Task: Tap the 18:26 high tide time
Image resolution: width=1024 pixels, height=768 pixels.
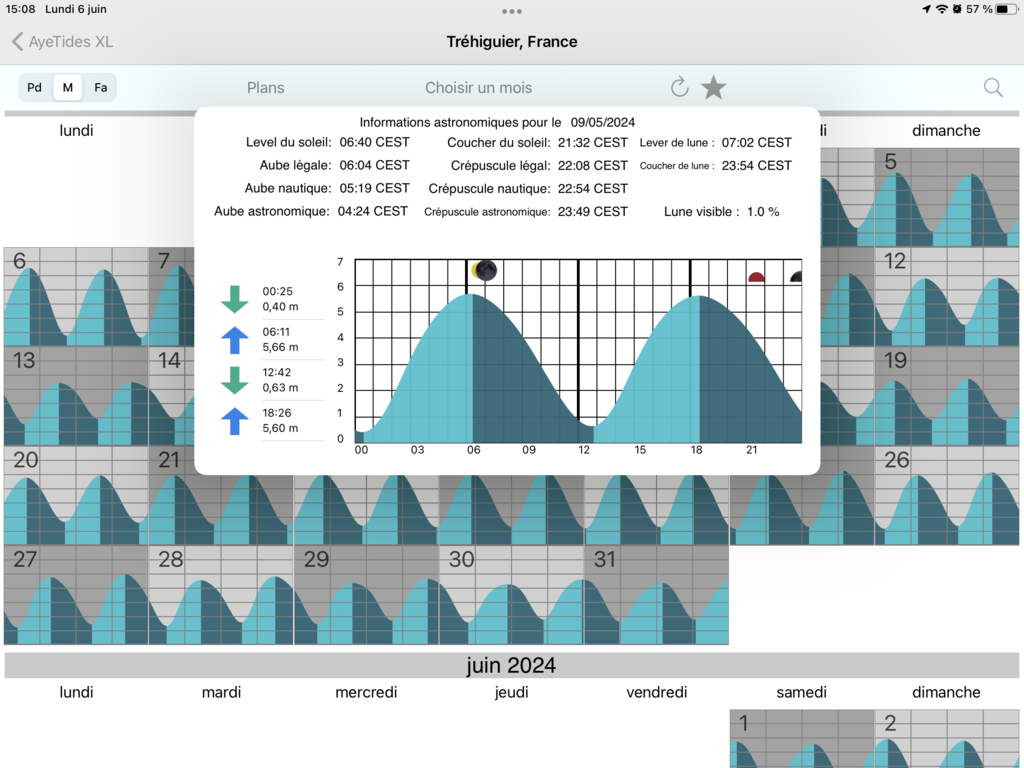Action: [x=277, y=413]
